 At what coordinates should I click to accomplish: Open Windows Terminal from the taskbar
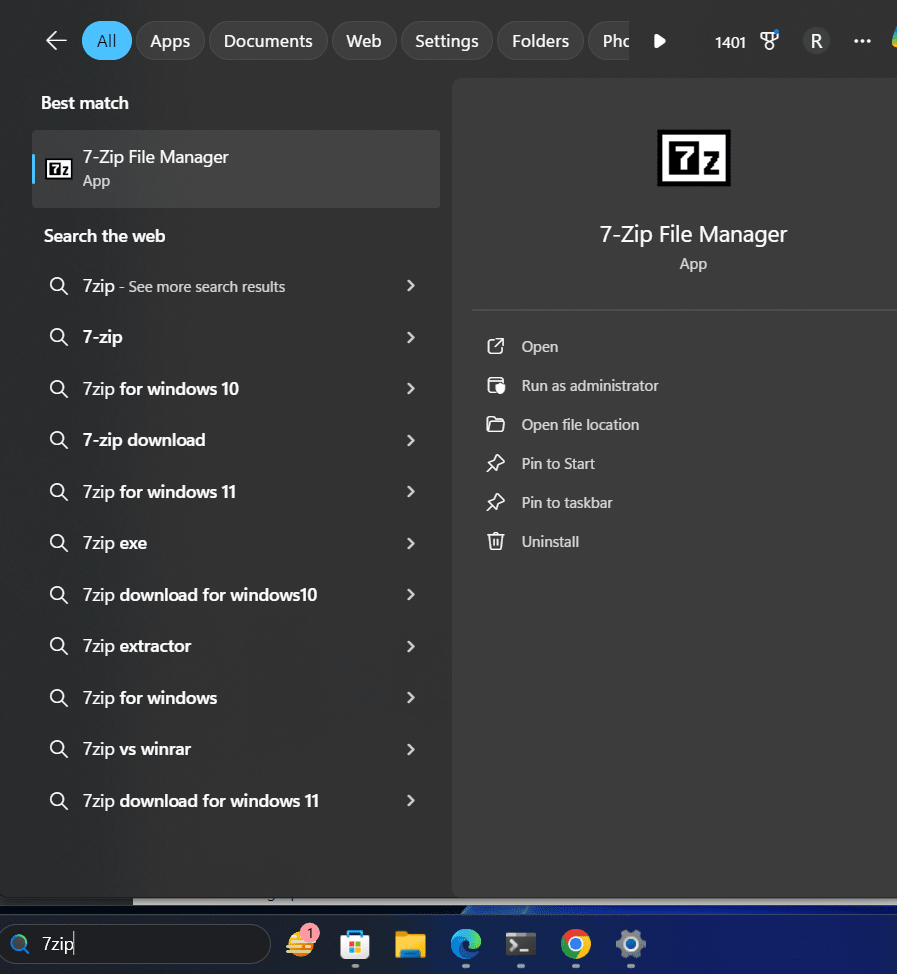[520, 943]
